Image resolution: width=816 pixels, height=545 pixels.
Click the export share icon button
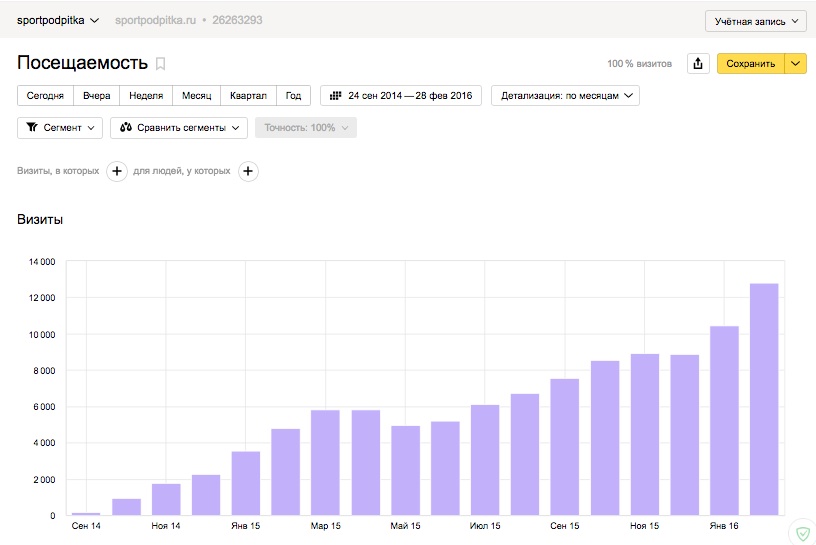tap(698, 64)
